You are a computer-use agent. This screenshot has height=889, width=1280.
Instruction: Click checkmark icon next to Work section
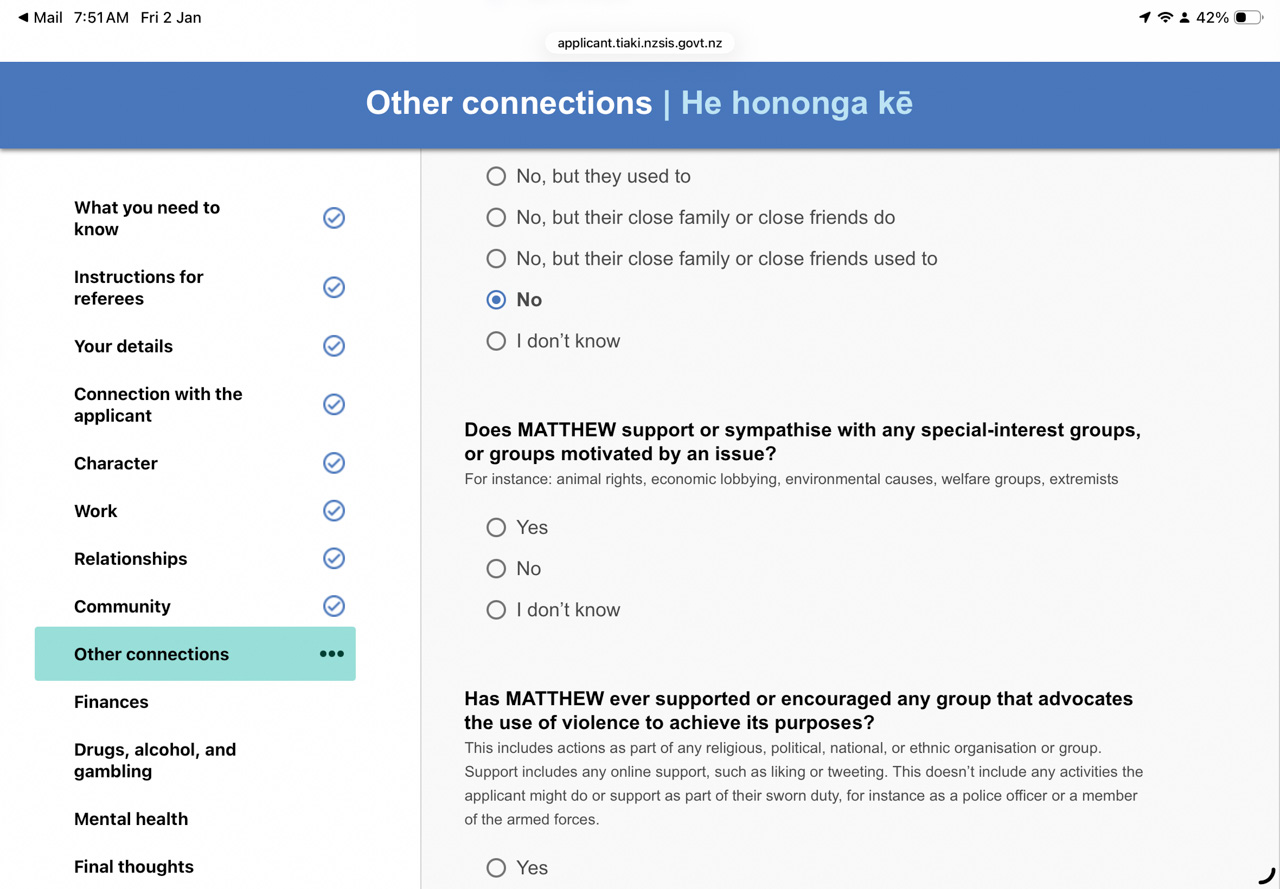pyautogui.click(x=334, y=511)
